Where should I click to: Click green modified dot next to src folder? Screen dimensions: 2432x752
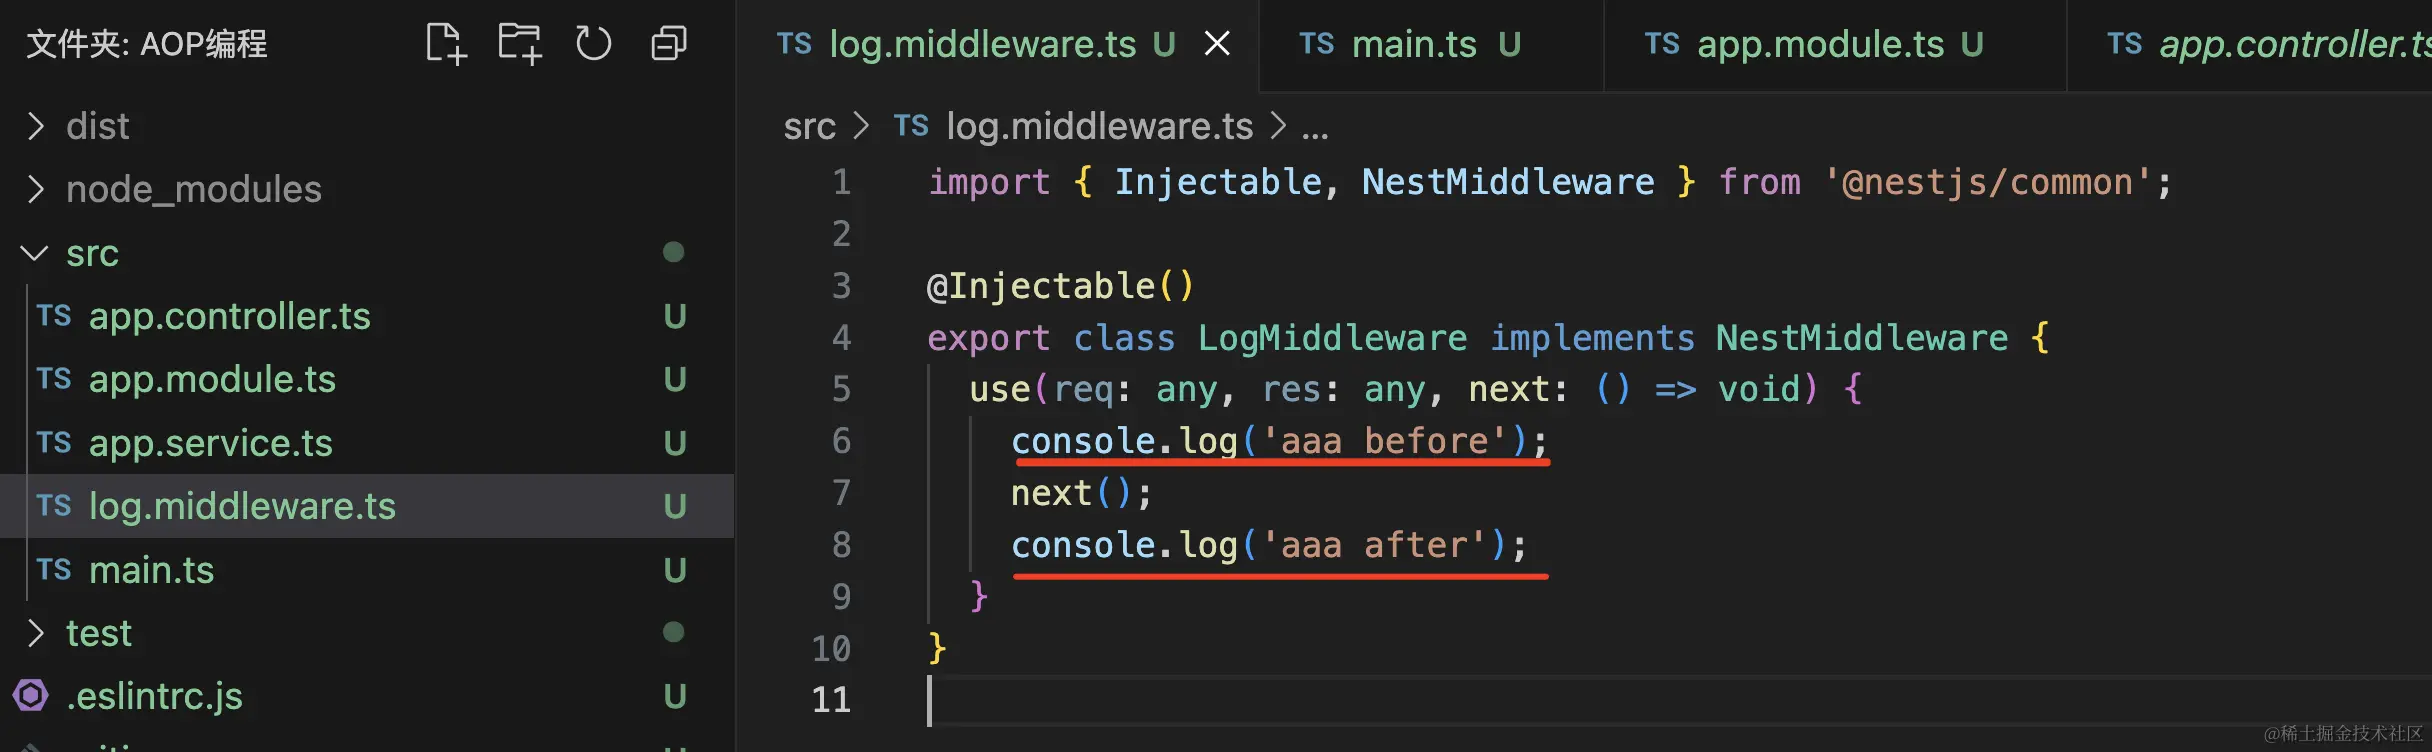(x=674, y=252)
